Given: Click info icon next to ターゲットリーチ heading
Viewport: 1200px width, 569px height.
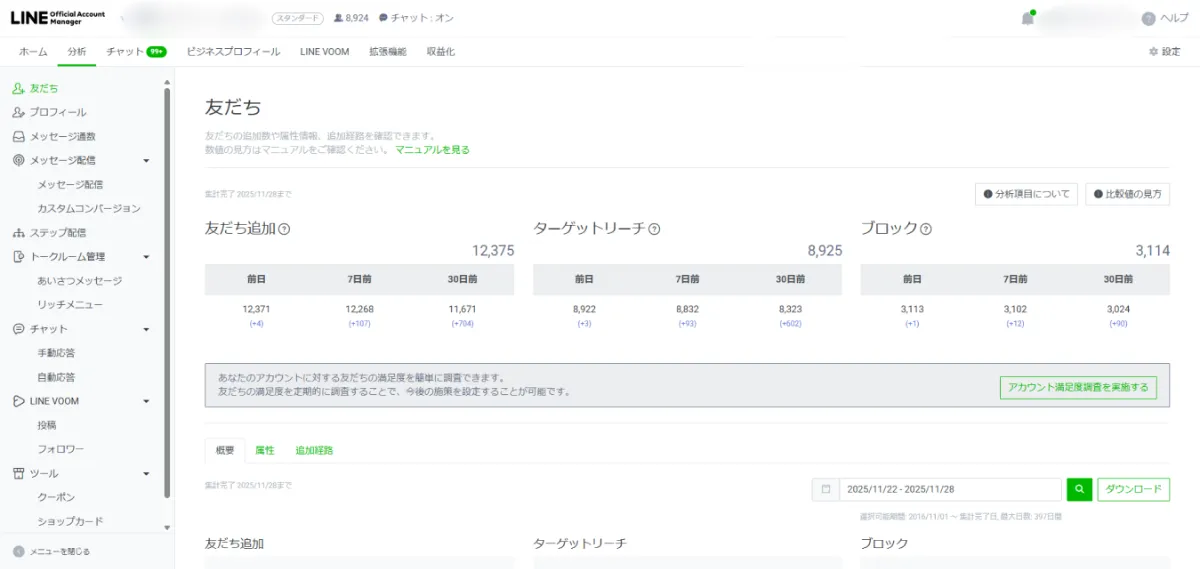Looking at the screenshot, I should point(654,229).
